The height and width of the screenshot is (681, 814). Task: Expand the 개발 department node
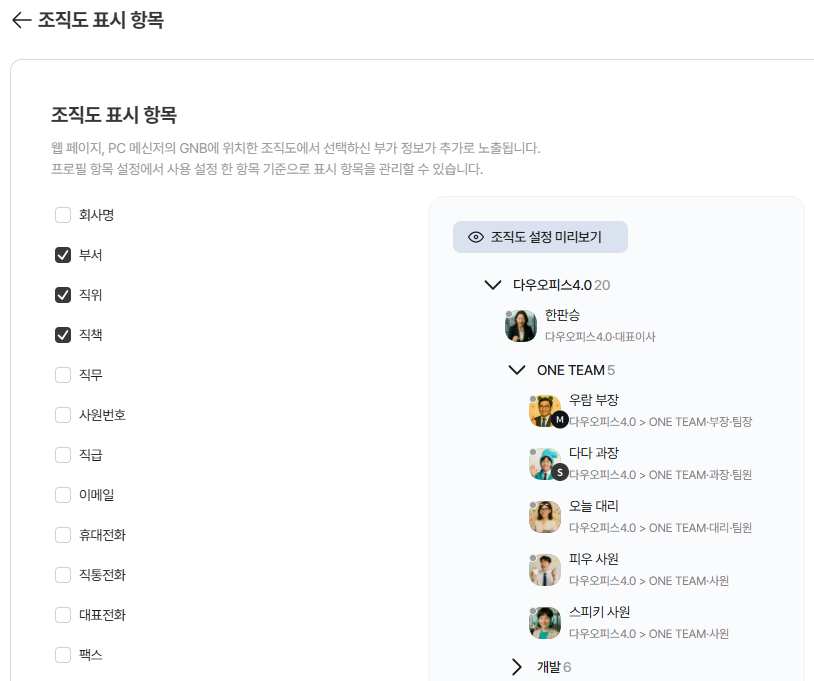pyautogui.click(x=517, y=667)
